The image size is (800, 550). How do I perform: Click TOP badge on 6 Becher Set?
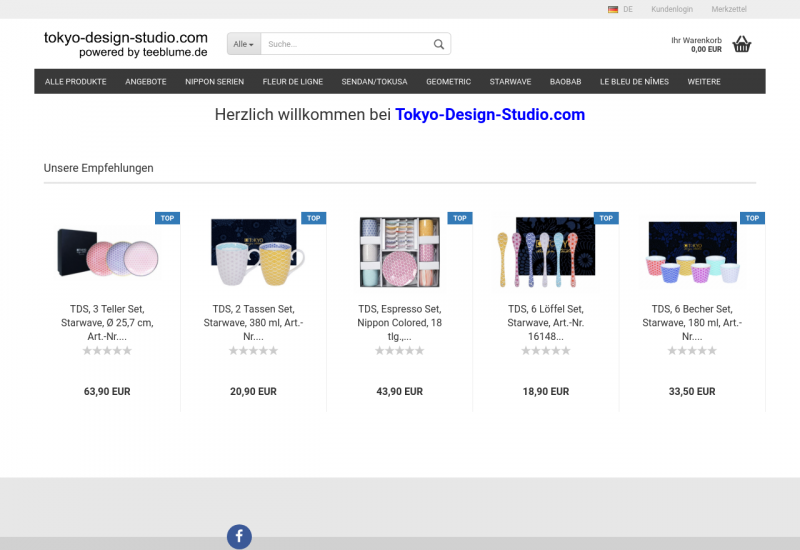click(752, 218)
